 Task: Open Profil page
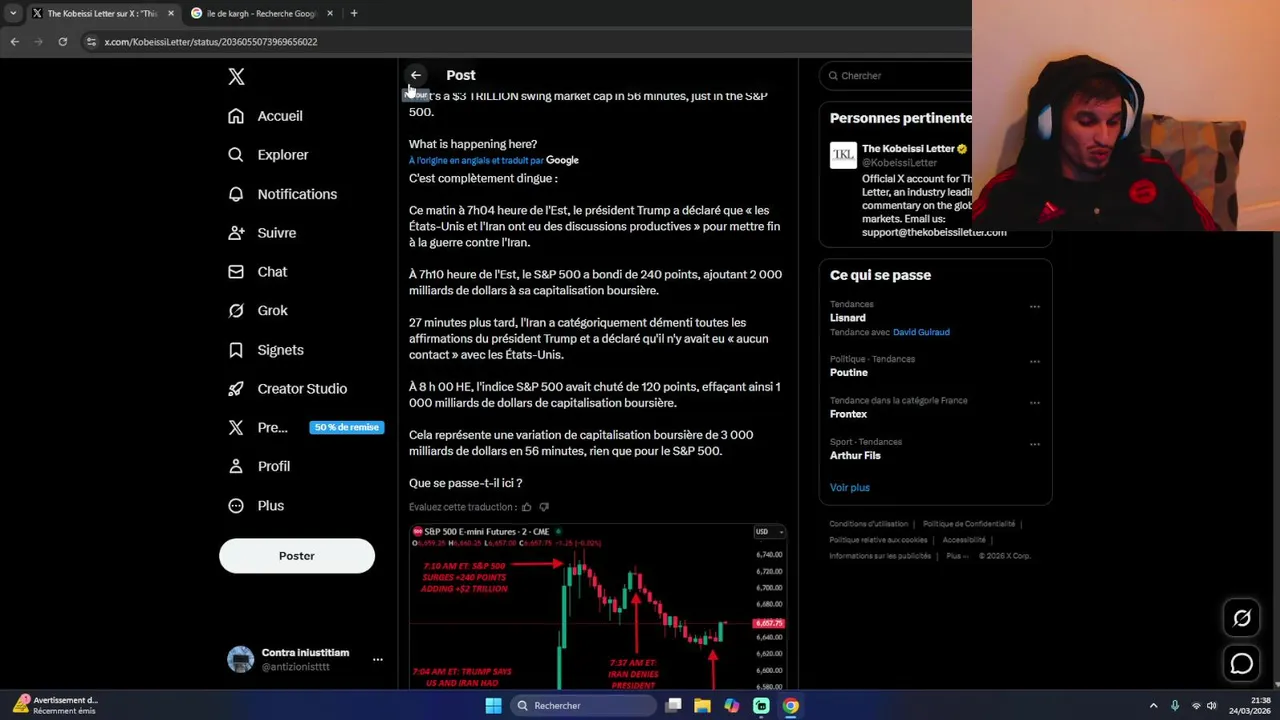pos(259,467)
